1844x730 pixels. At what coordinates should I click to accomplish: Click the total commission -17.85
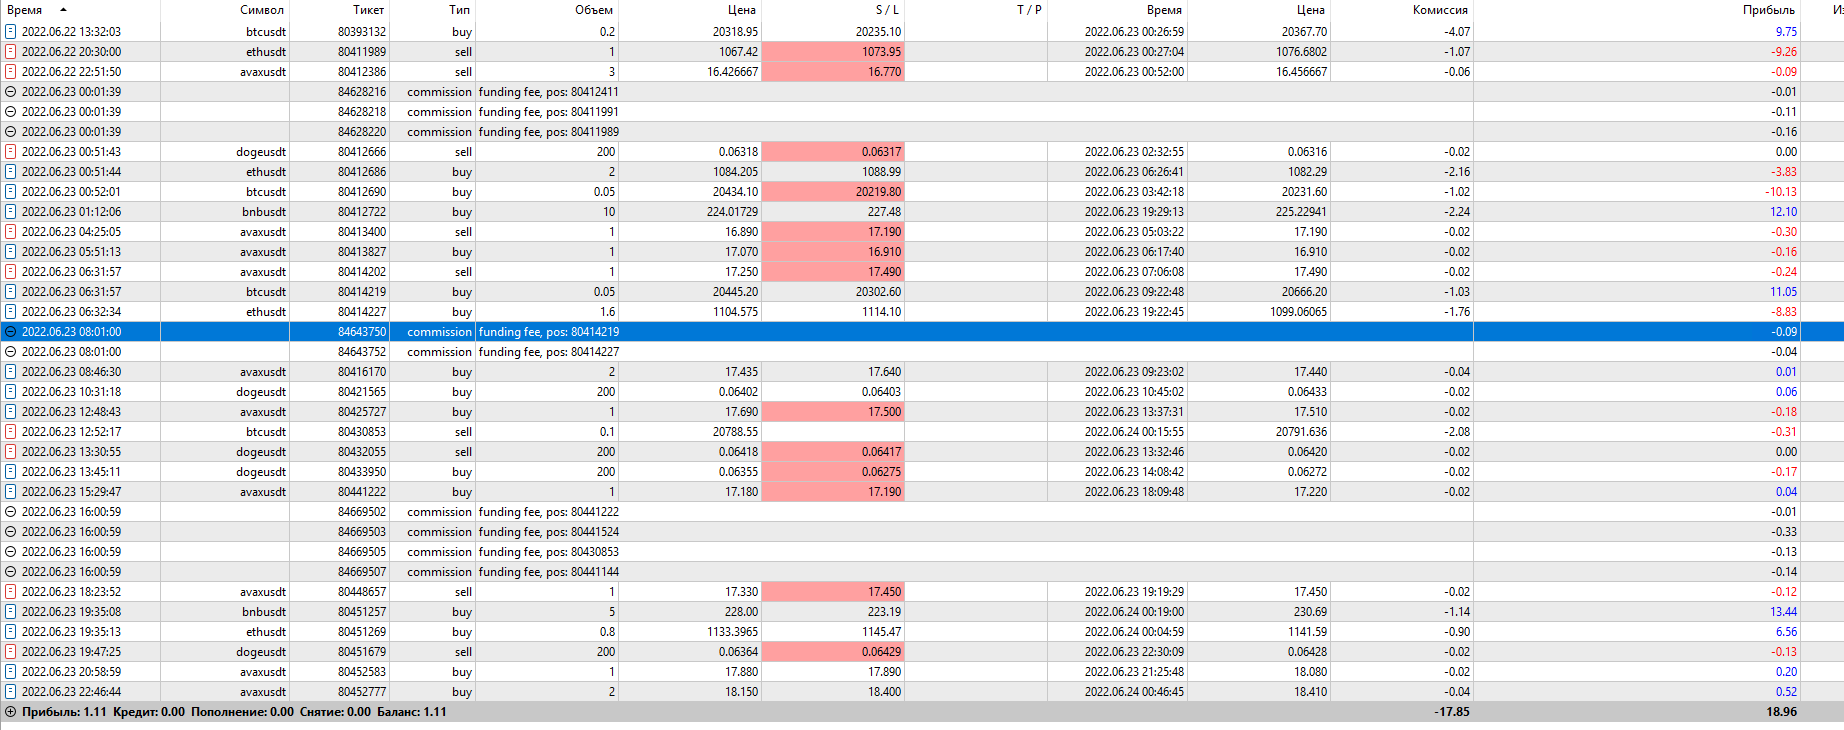(1453, 712)
